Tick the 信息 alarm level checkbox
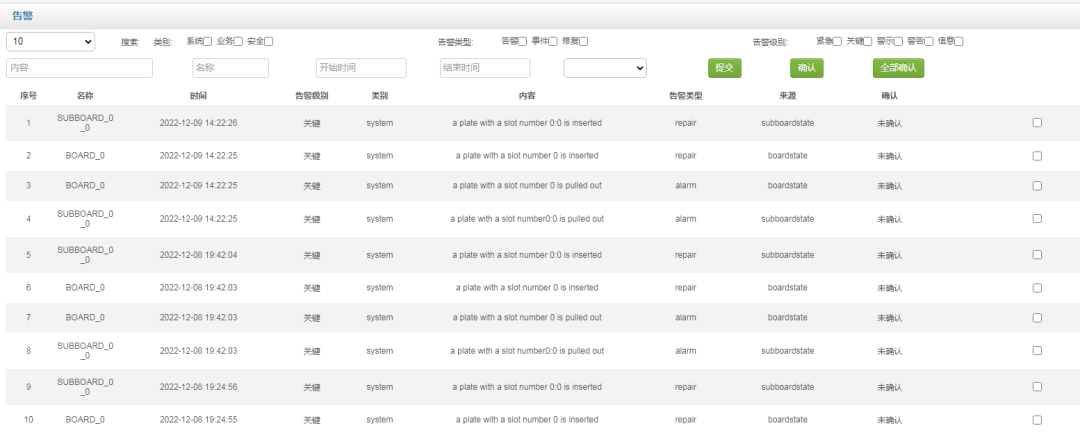Screen dimensions: 1080x444 click(959, 41)
